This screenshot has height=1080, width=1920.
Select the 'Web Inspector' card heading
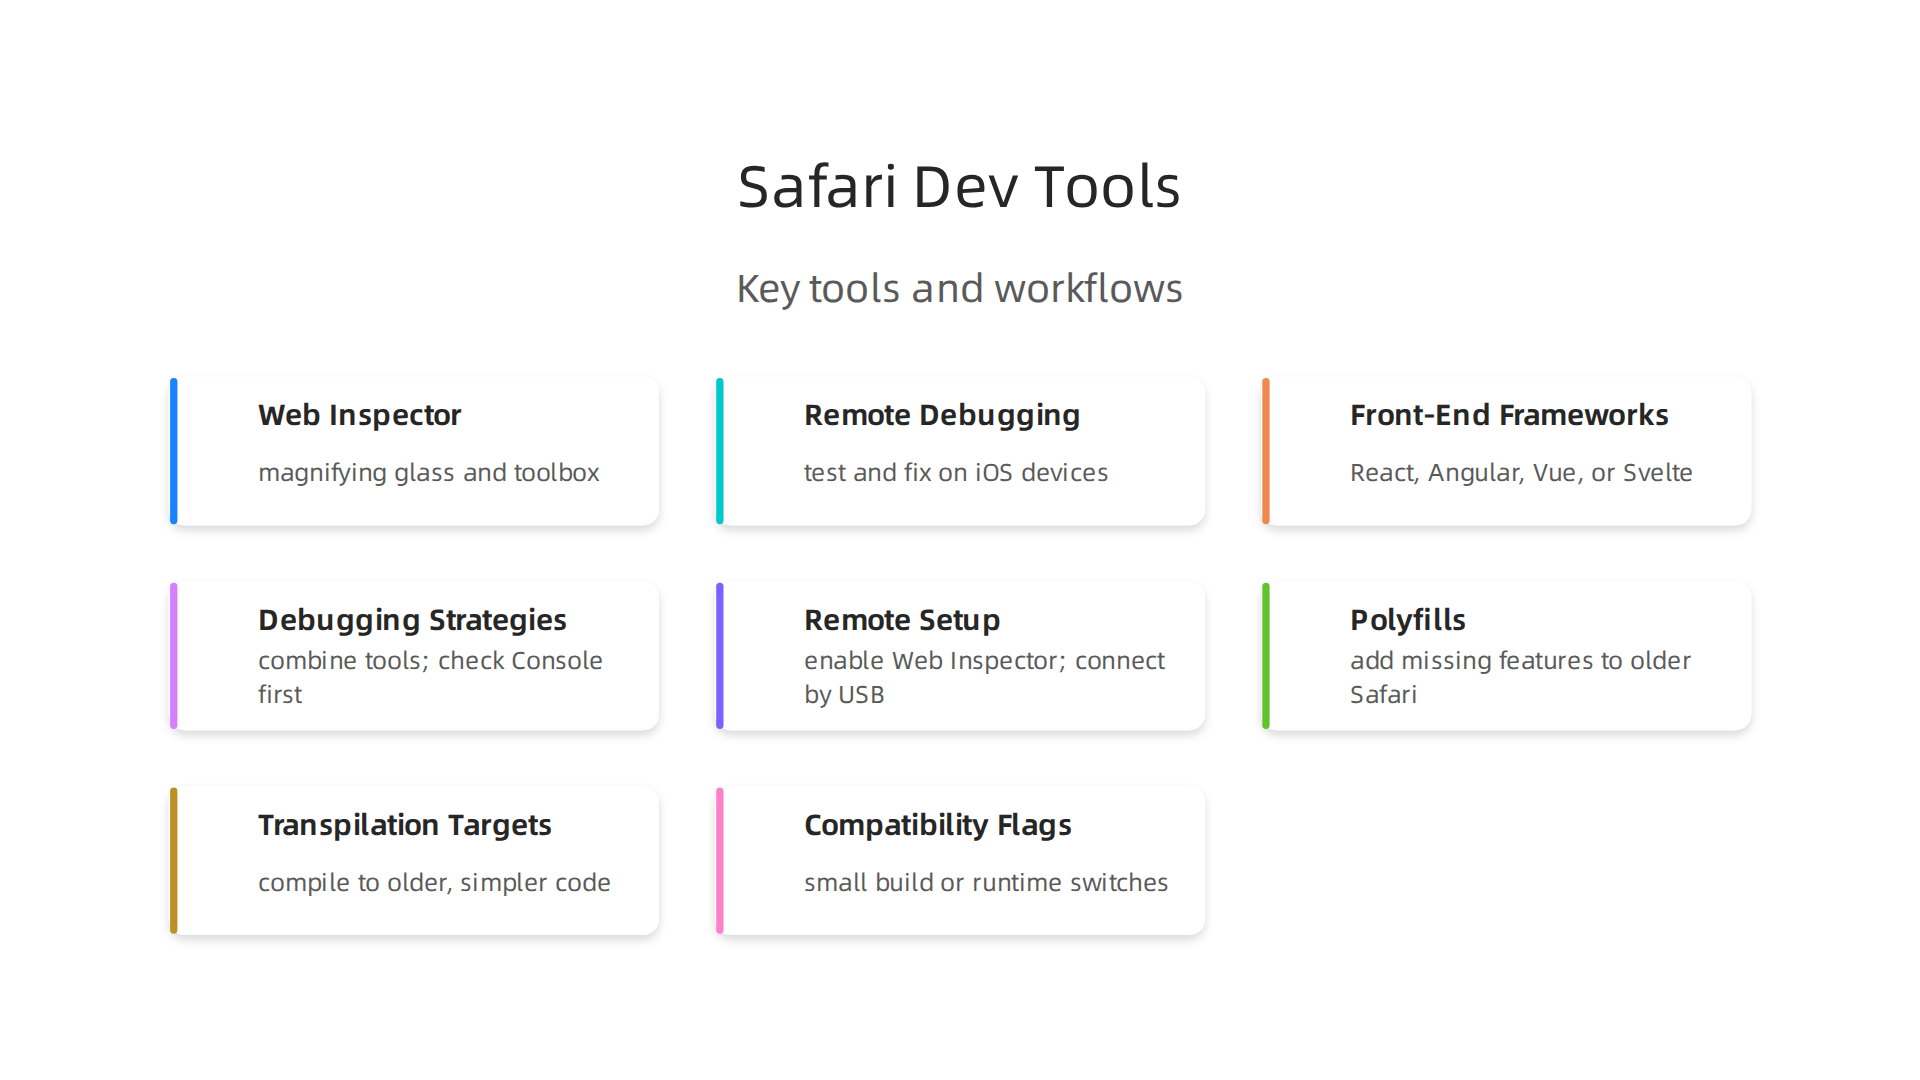[359, 415]
